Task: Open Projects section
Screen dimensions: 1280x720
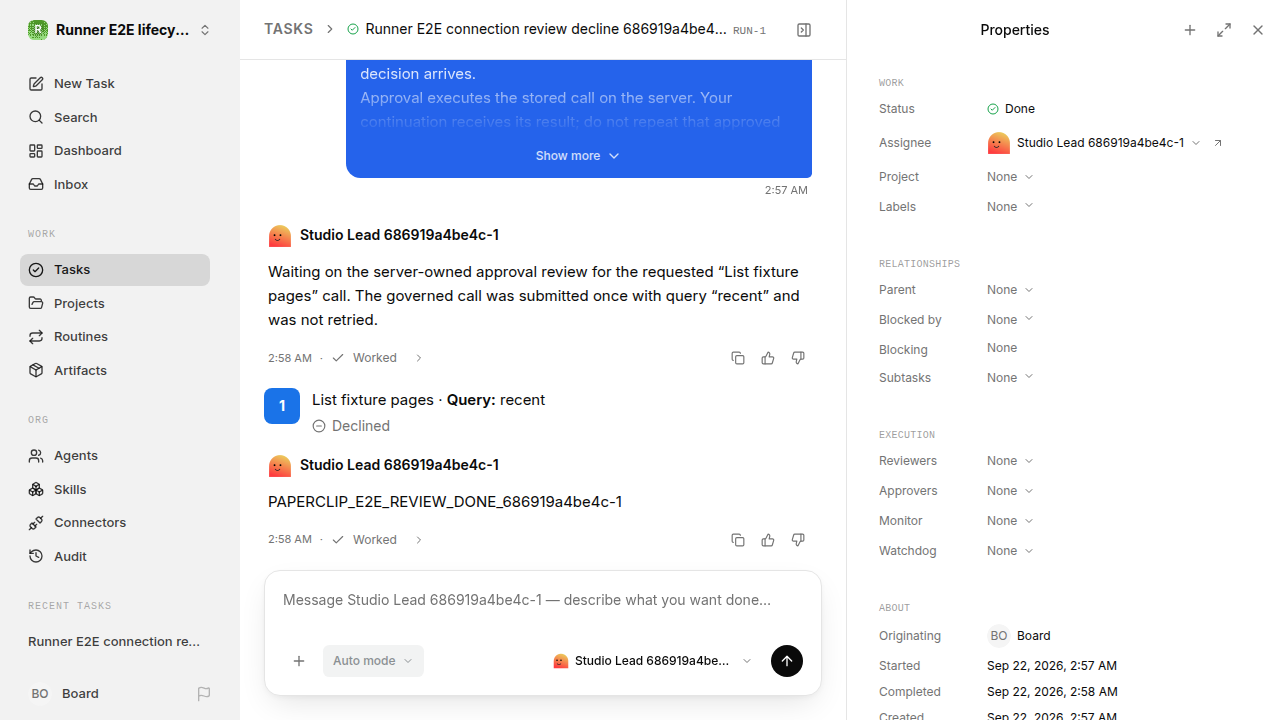Action: [x=115, y=303]
